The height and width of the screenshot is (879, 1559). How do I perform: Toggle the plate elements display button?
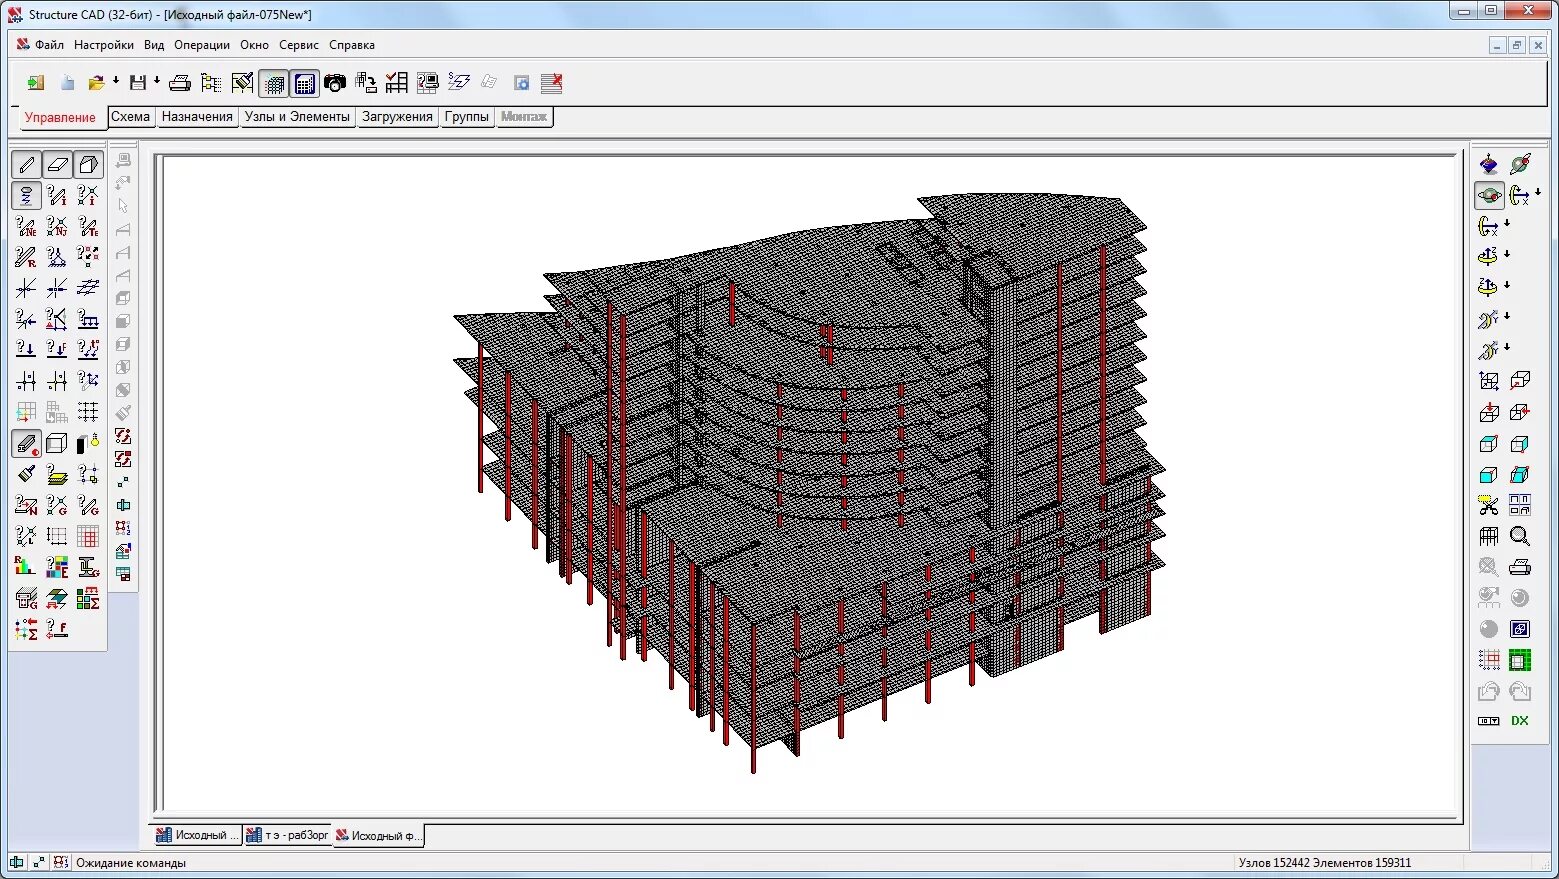(x=57, y=164)
